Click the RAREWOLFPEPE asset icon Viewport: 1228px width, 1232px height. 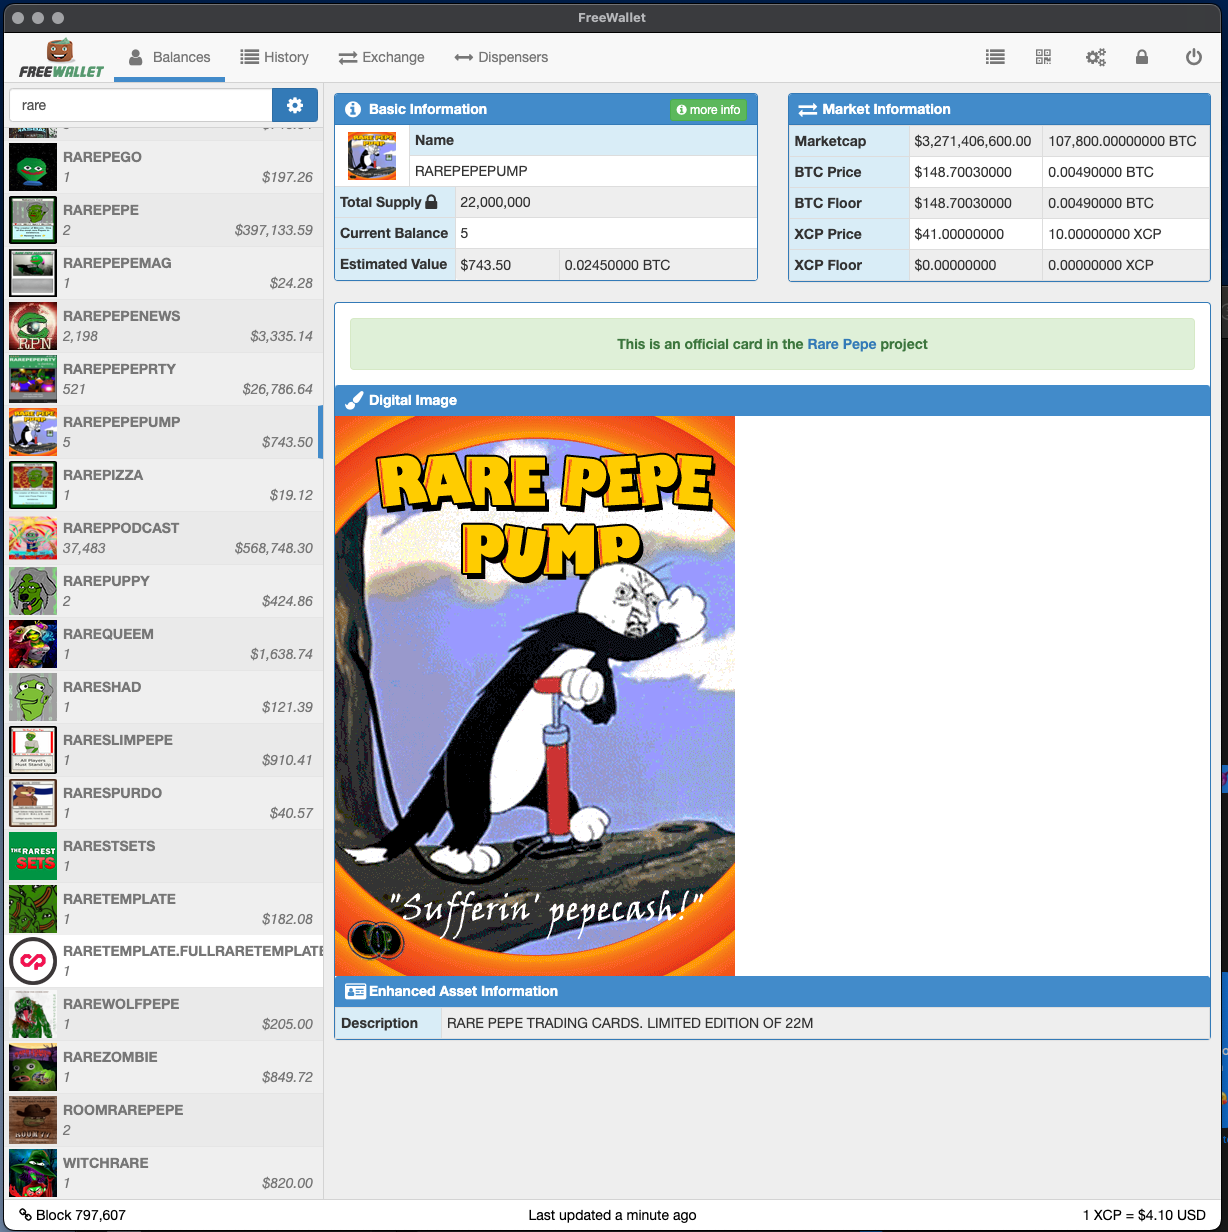coord(33,1015)
